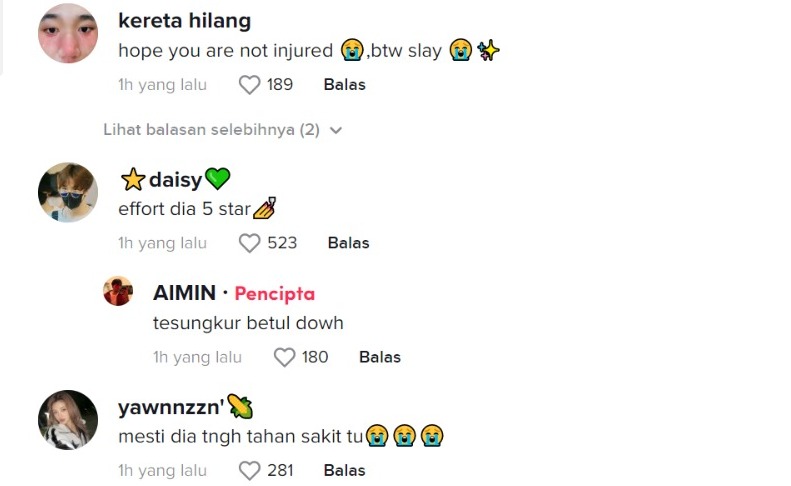Expand 'Lihat balasan selebihnya (2)' replies
Viewport: 791px width, 486px height.
tap(211, 130)
